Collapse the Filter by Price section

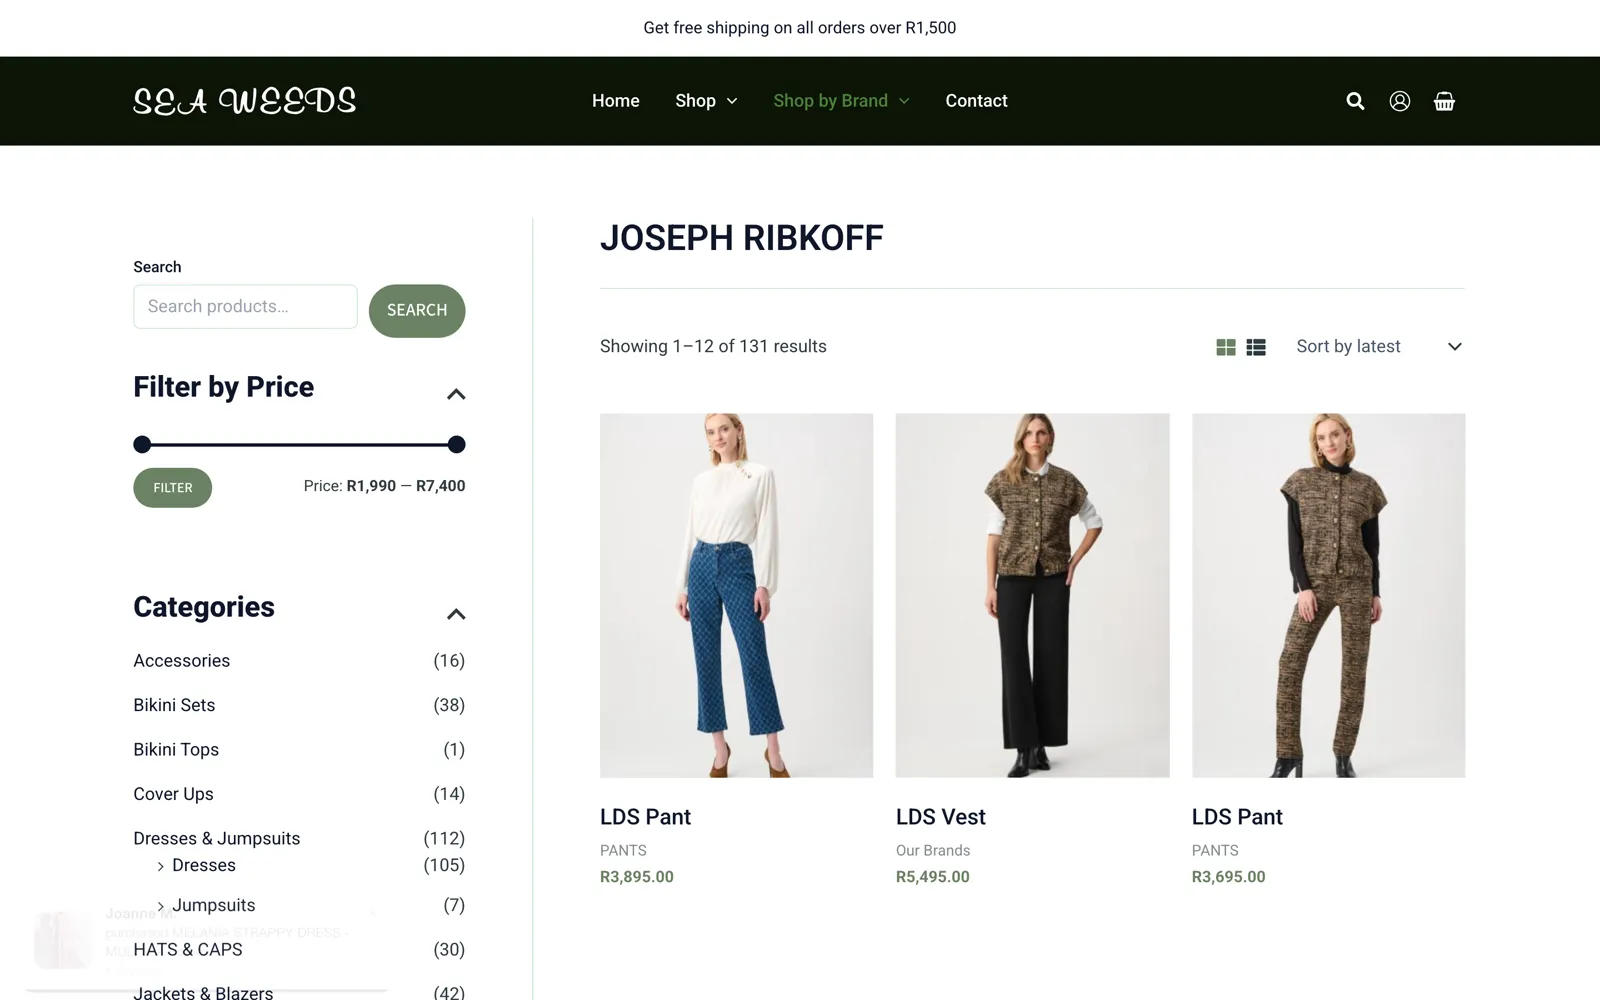(456, 394)
